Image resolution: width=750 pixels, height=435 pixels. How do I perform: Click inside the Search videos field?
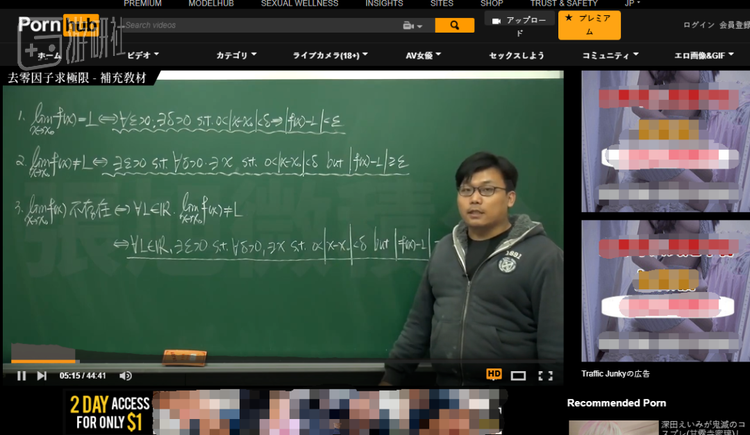[260, 25]
